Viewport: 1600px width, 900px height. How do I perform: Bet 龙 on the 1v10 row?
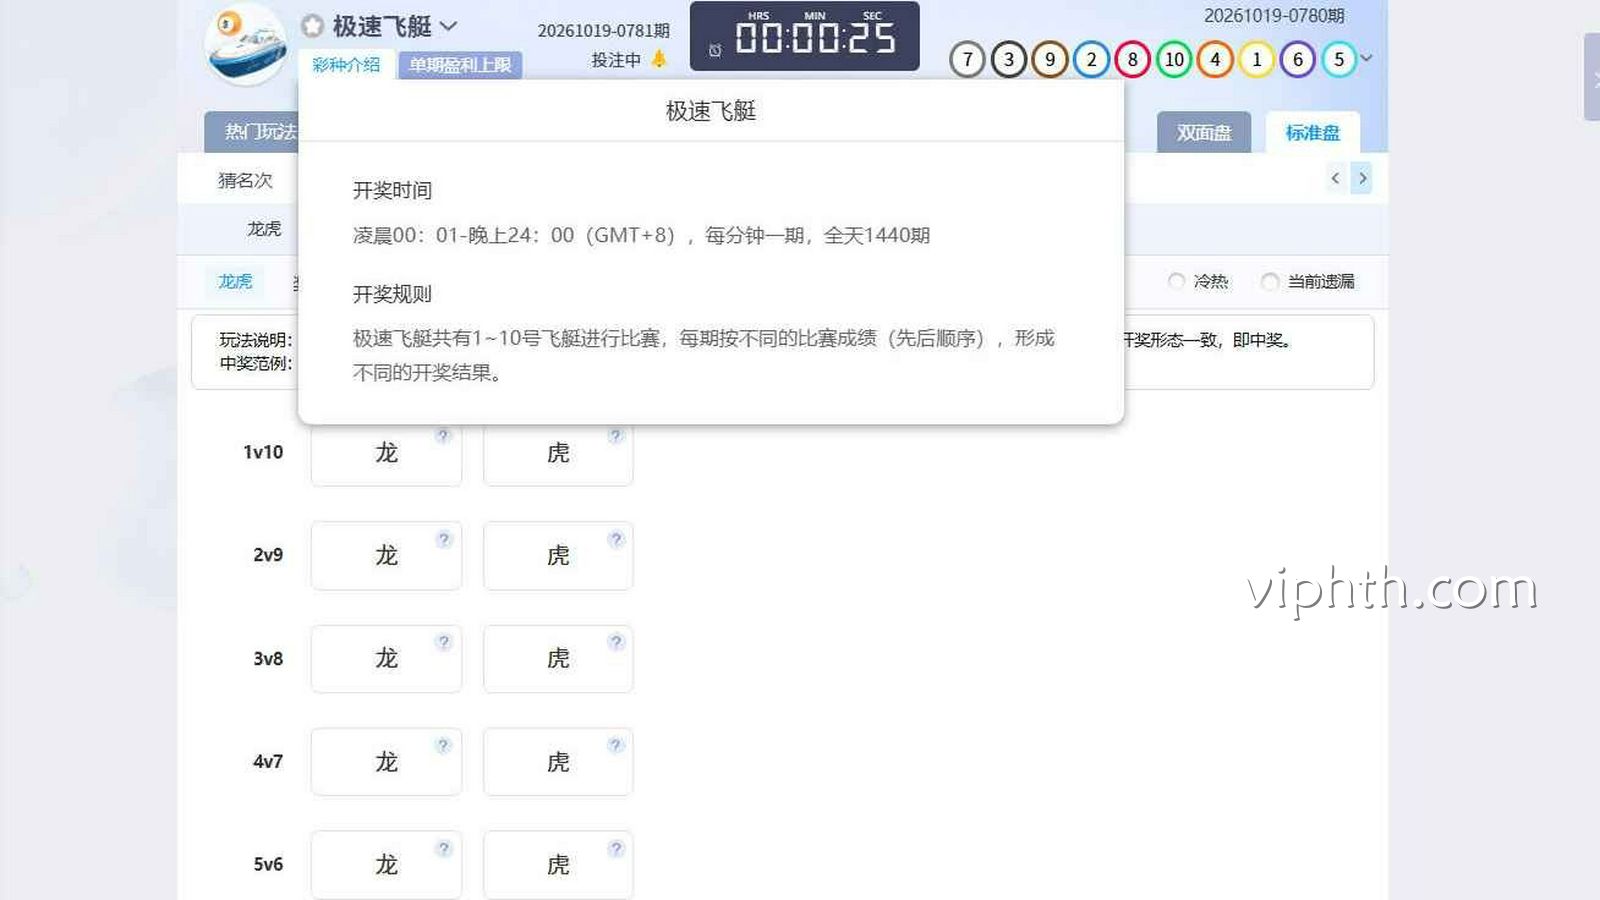(386, 453)
